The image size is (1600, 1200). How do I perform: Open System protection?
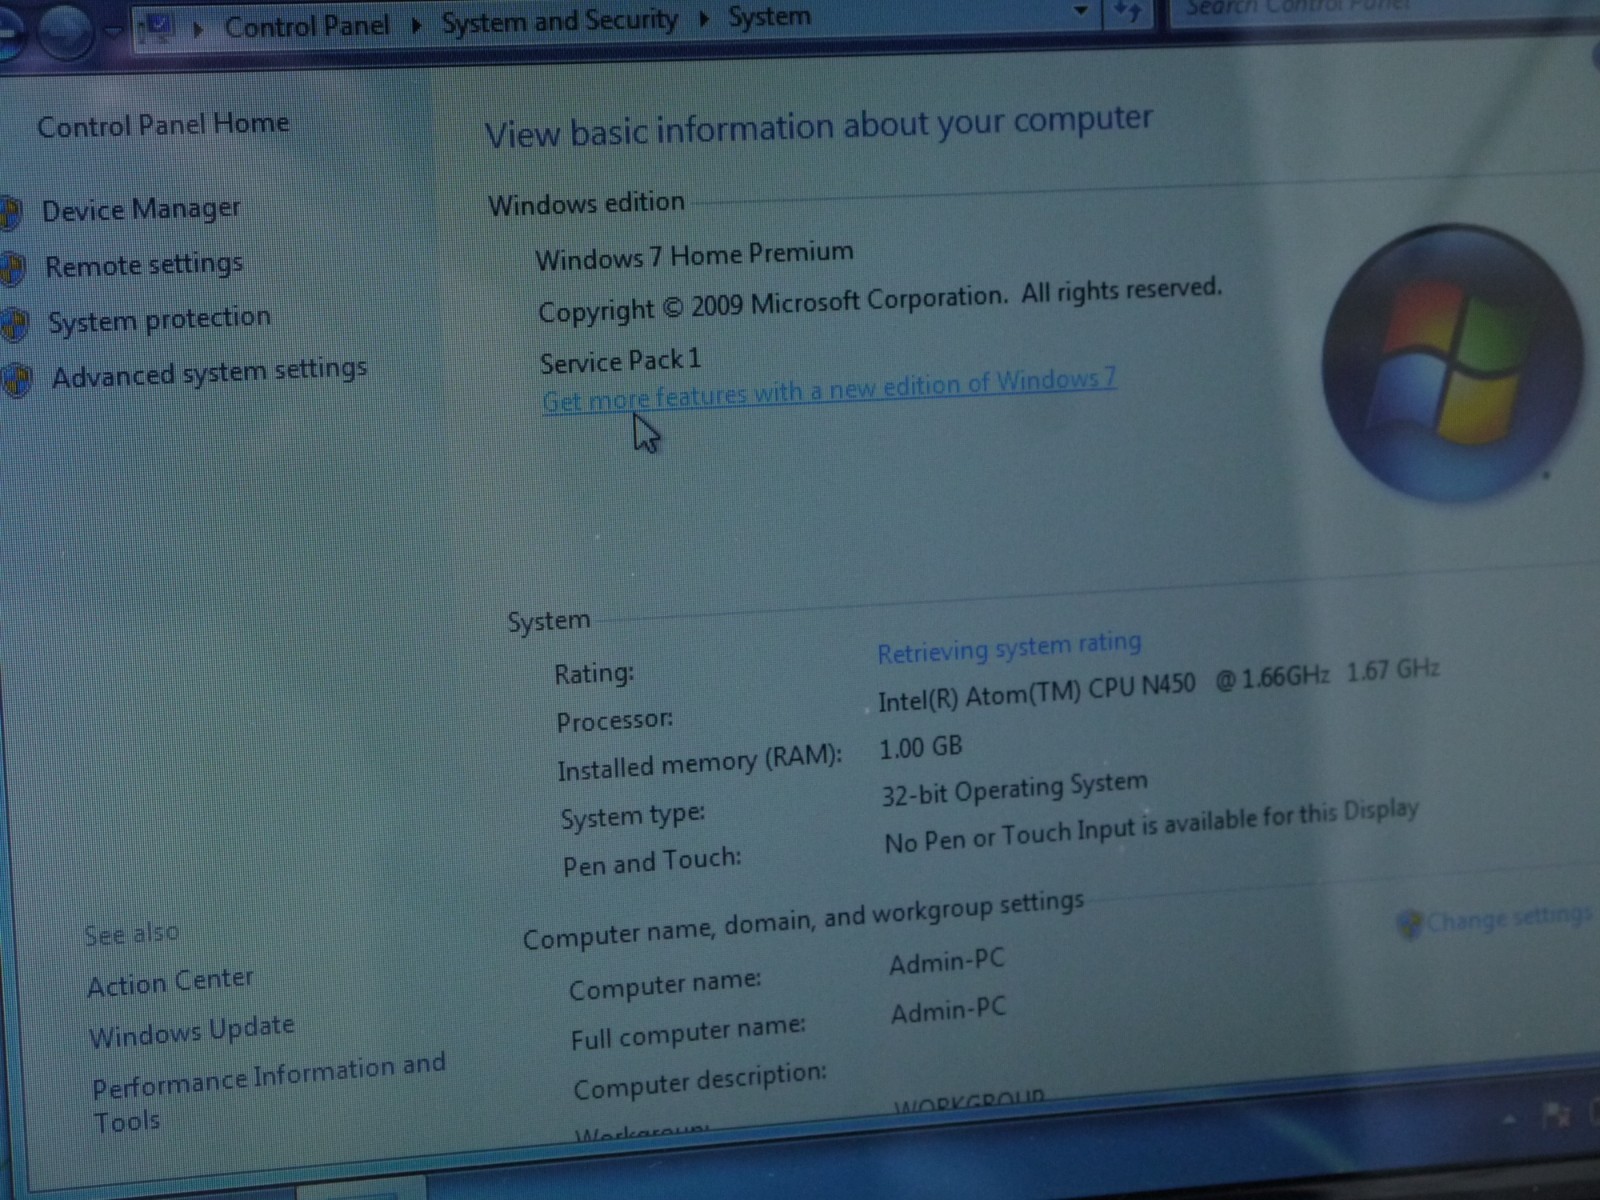pyautogui.click(x=159, y=320)
